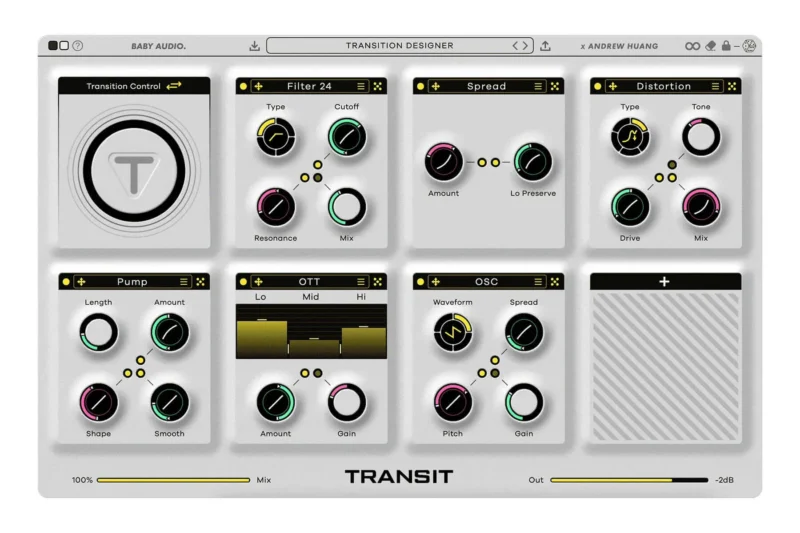800x533 pixels.
Task: Click the Filter 24 Resonance knob
Action: pos(276,207)
